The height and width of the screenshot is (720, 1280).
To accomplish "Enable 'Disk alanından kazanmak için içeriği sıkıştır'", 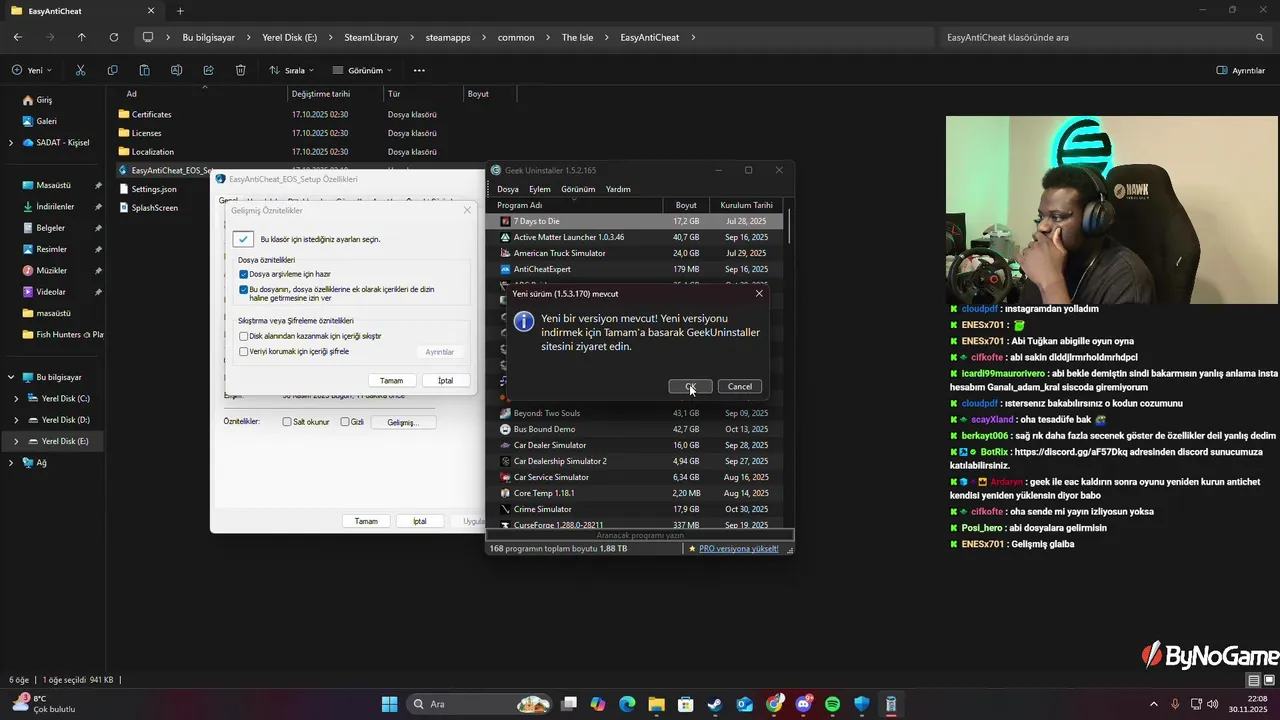I will [244, 336].
